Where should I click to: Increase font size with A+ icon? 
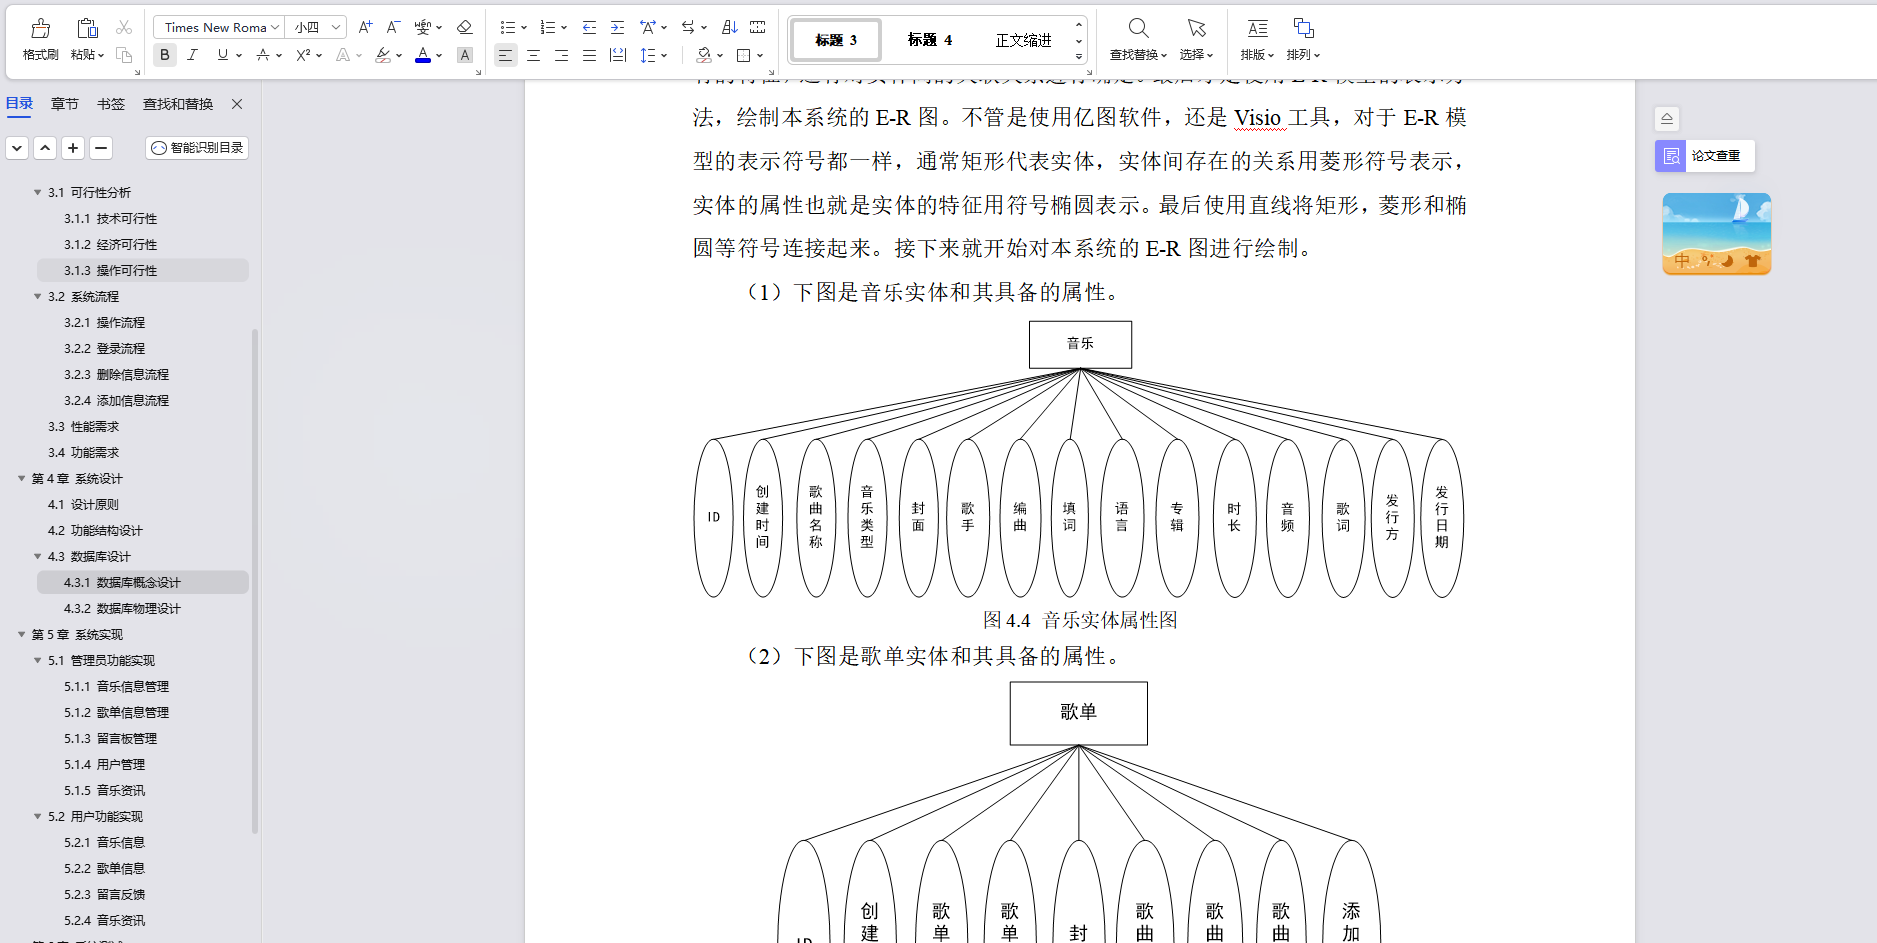(365, 27)
